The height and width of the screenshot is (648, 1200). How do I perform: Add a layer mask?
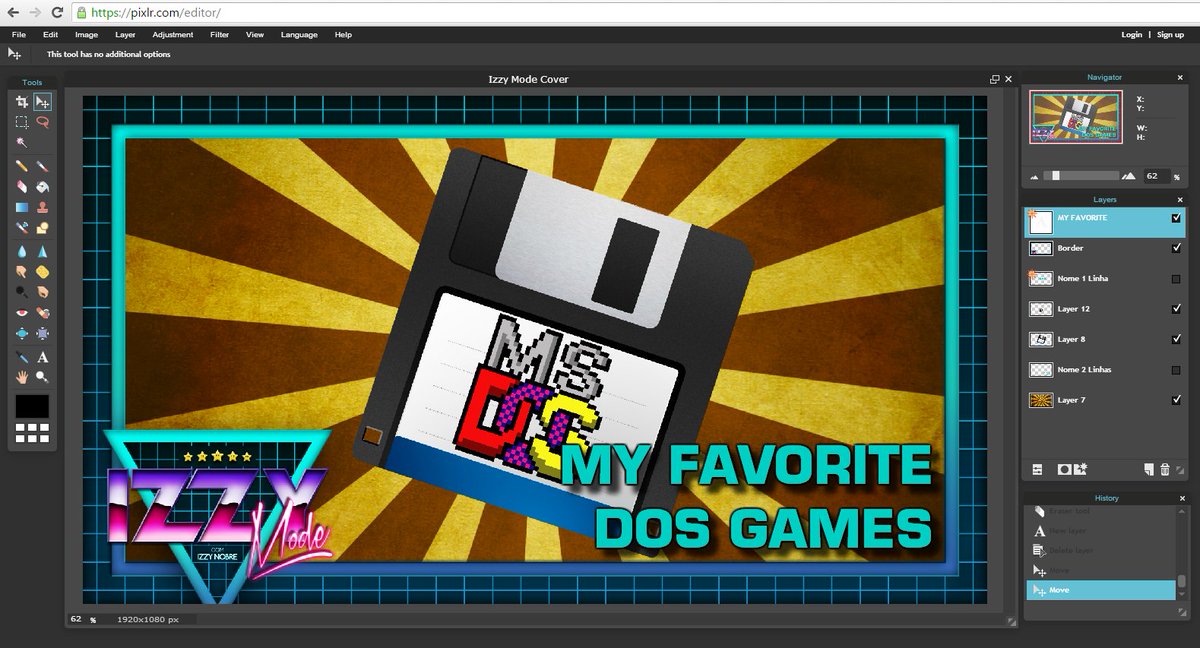pos(1064,469)
